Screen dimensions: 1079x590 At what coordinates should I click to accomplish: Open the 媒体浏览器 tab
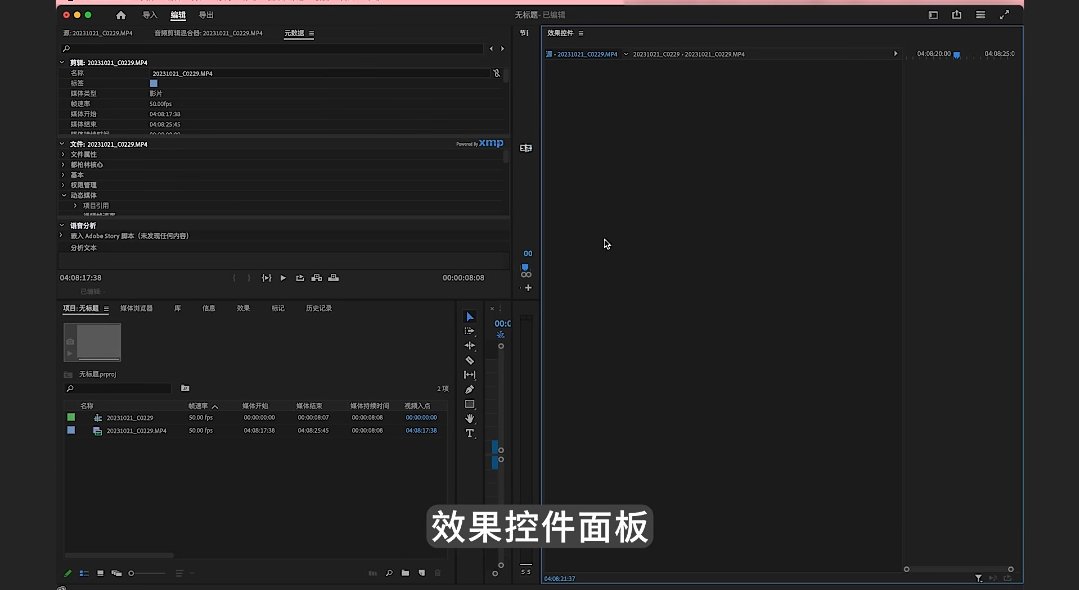(x=136, y=308)
